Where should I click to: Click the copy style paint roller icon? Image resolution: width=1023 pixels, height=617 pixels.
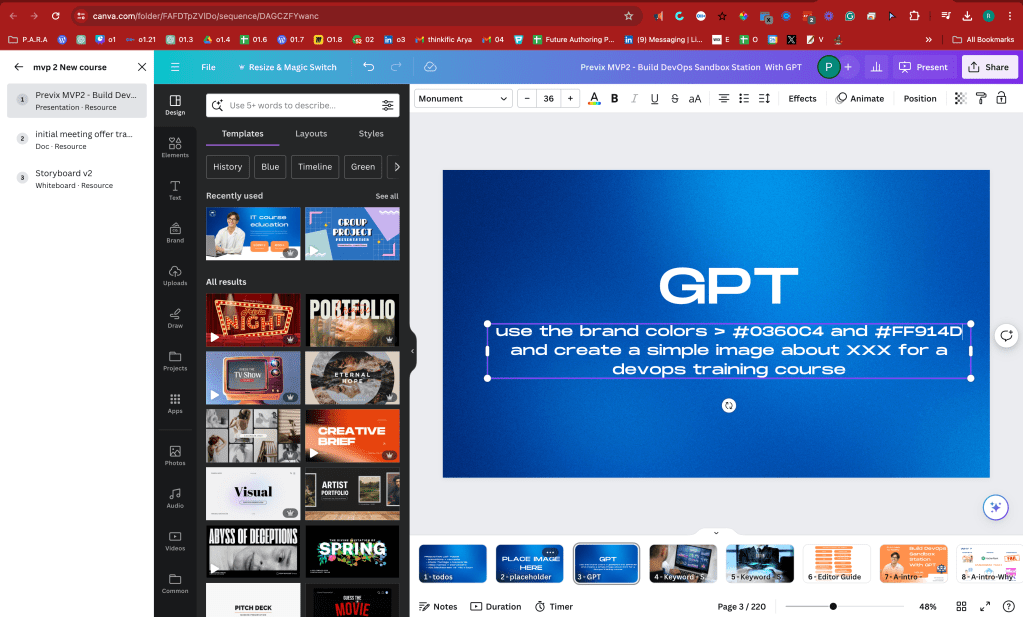(x=981, y=98)
